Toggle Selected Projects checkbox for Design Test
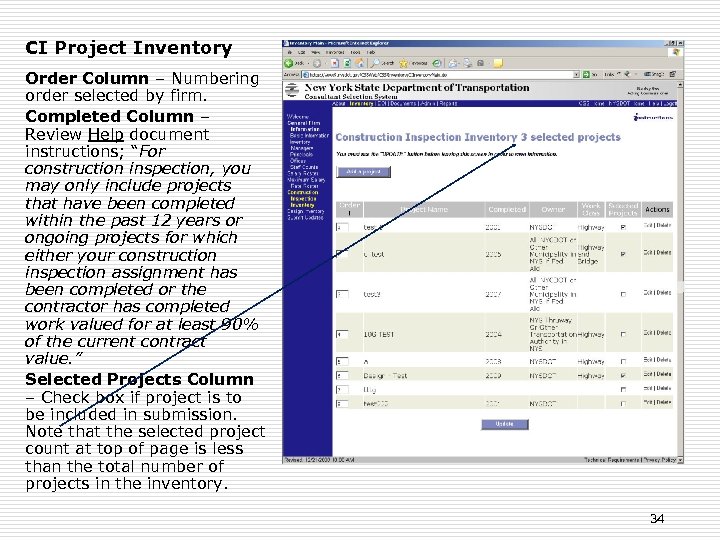 [623, 376]
